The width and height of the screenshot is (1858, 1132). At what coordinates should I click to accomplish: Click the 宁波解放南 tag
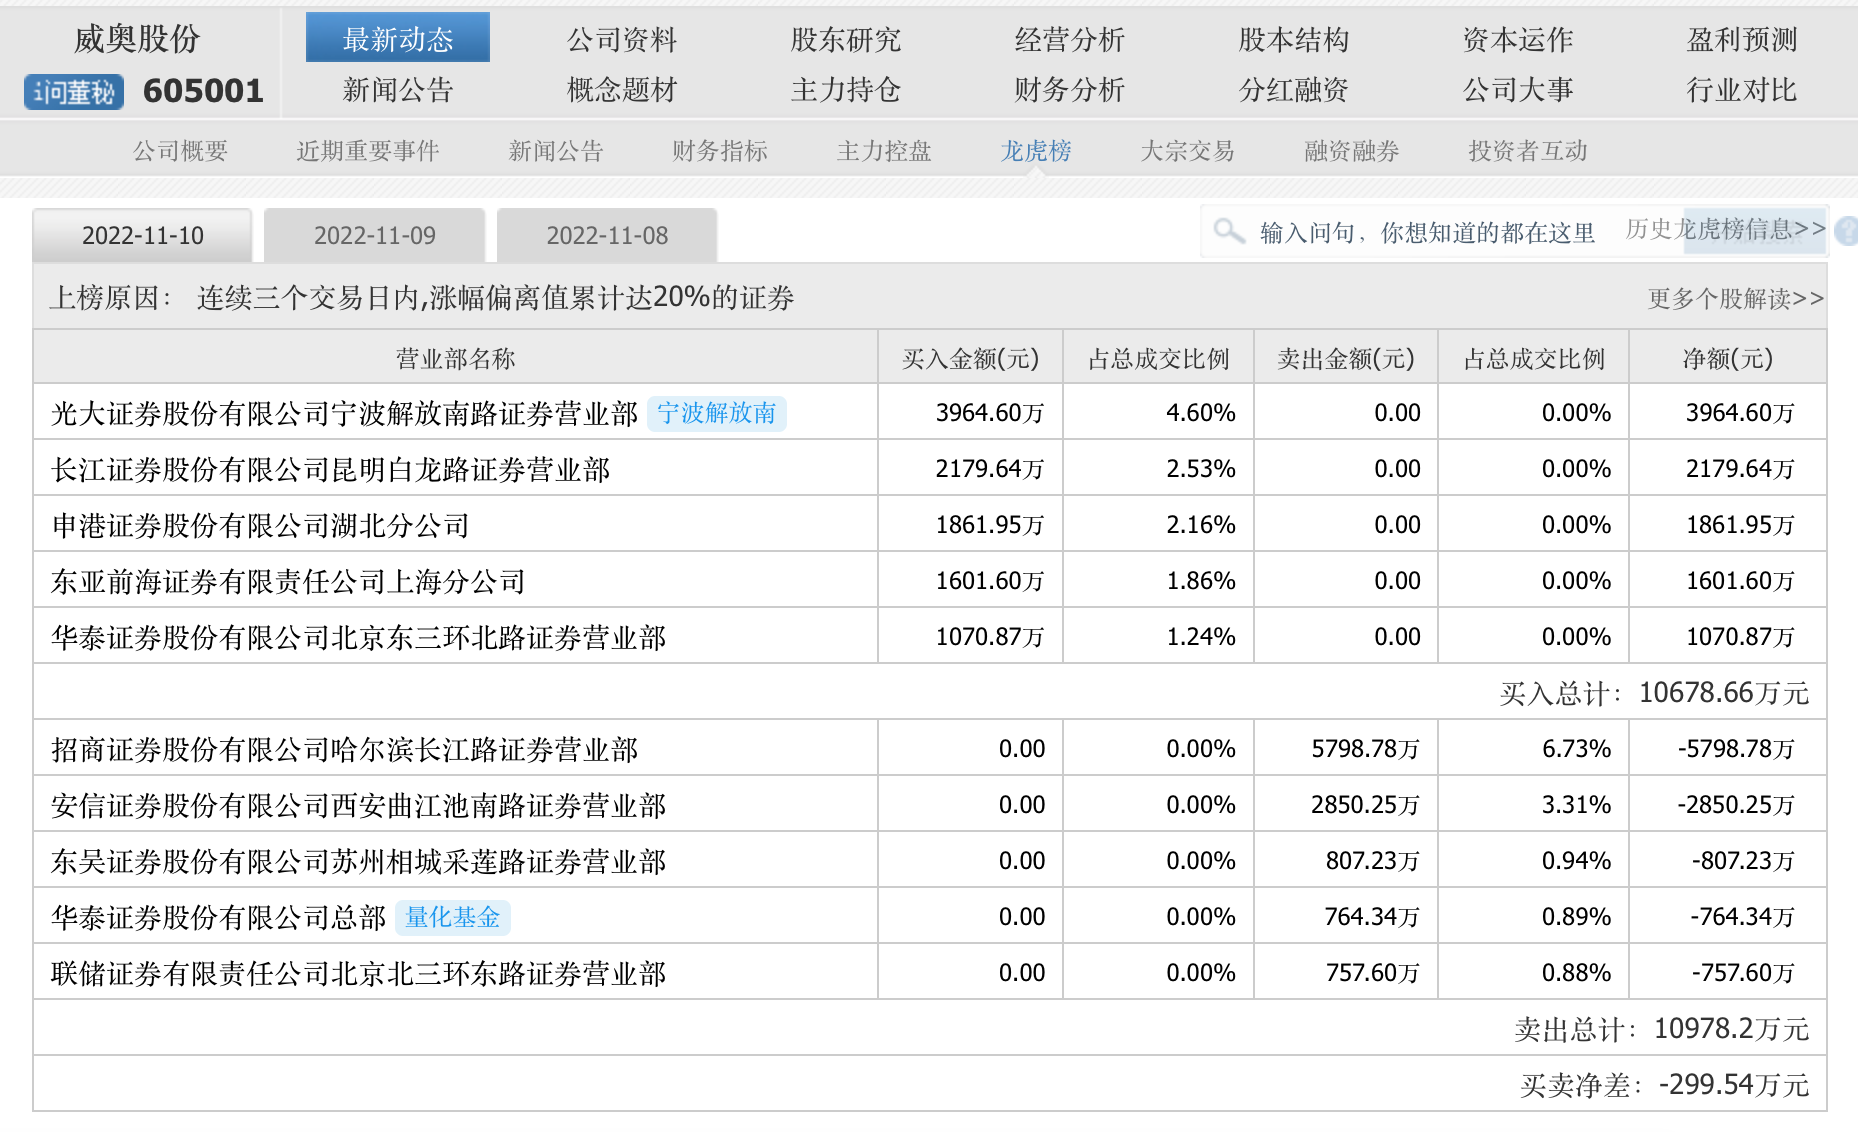coord(716,413)
